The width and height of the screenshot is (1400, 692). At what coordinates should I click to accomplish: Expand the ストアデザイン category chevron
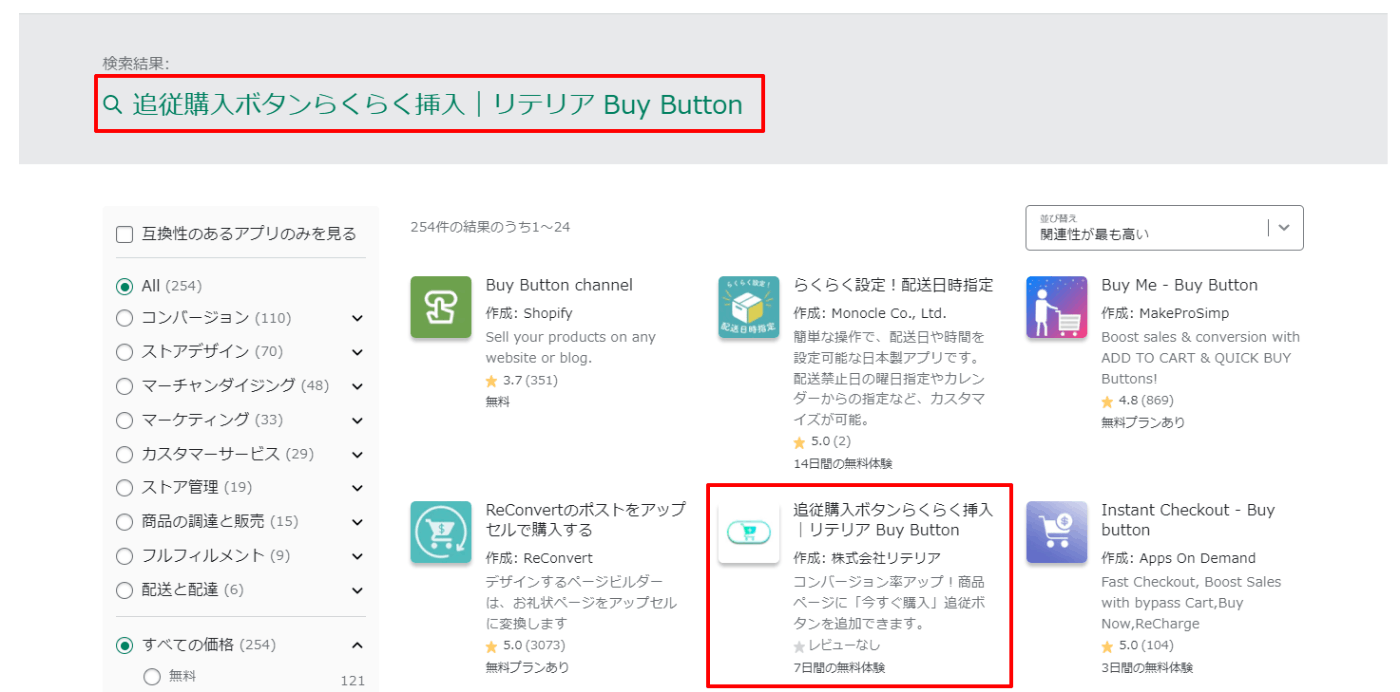tap(357, 353)
